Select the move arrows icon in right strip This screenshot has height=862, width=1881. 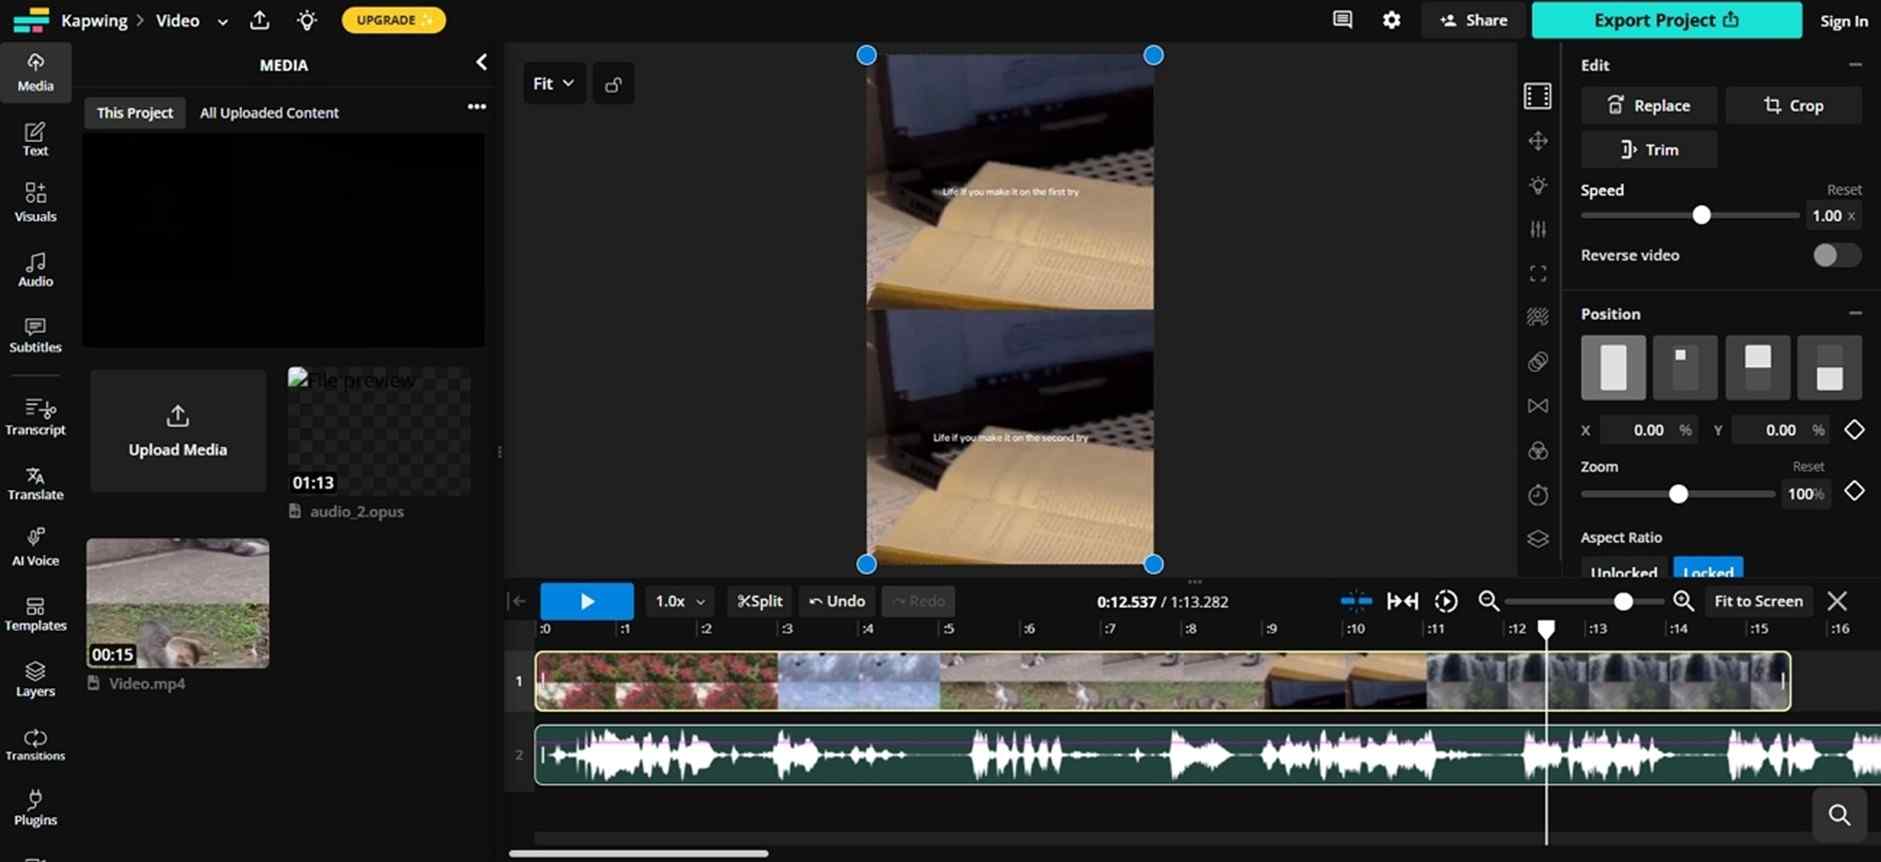1538,141
